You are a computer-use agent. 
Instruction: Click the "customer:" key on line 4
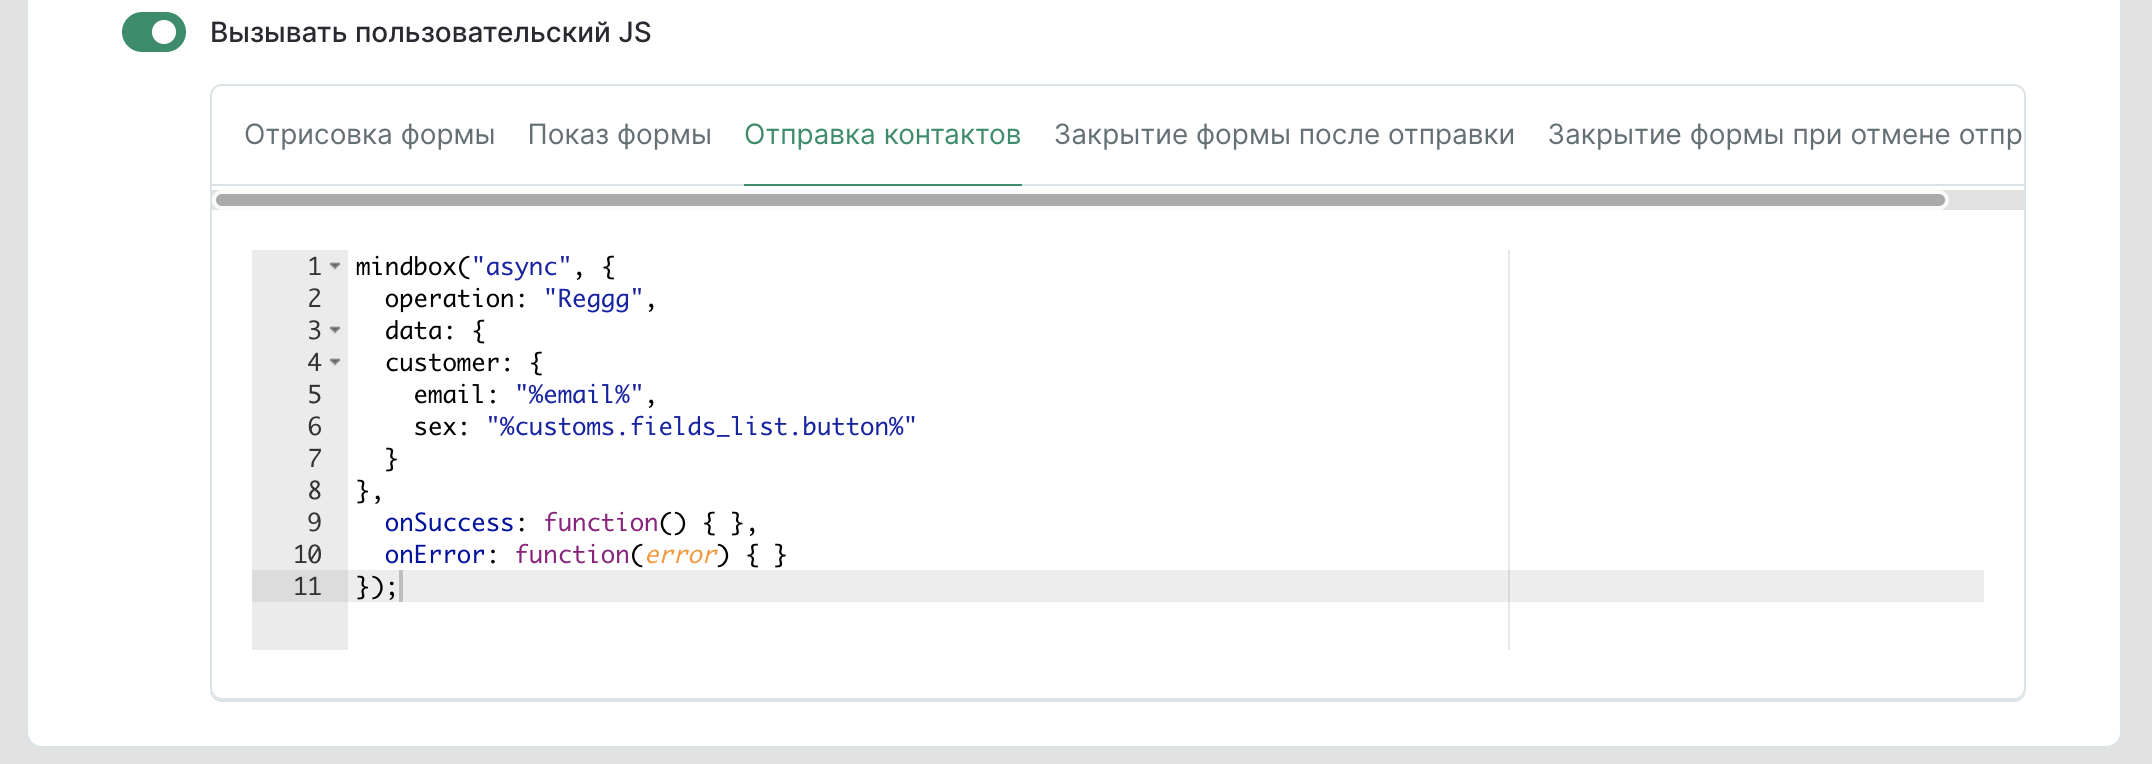pyautogui.click(x=449, y=363)
